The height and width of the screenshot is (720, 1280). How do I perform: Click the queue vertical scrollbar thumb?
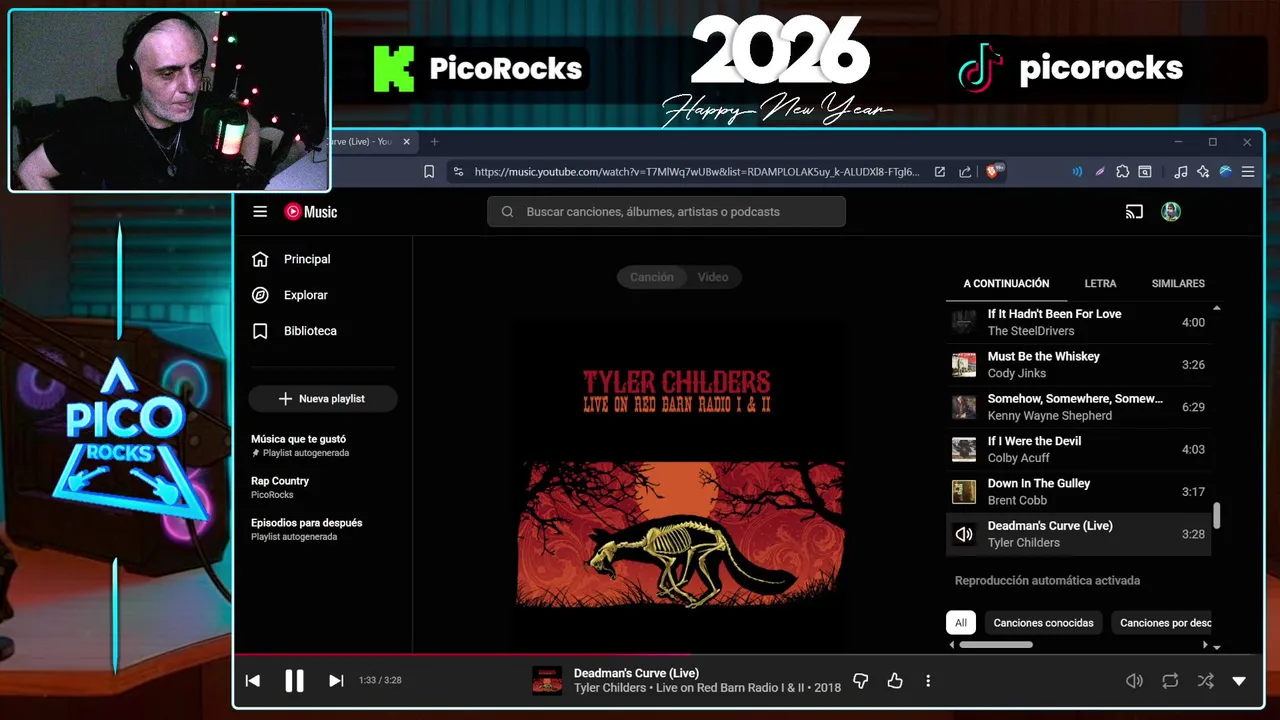tap(1217, 516)
